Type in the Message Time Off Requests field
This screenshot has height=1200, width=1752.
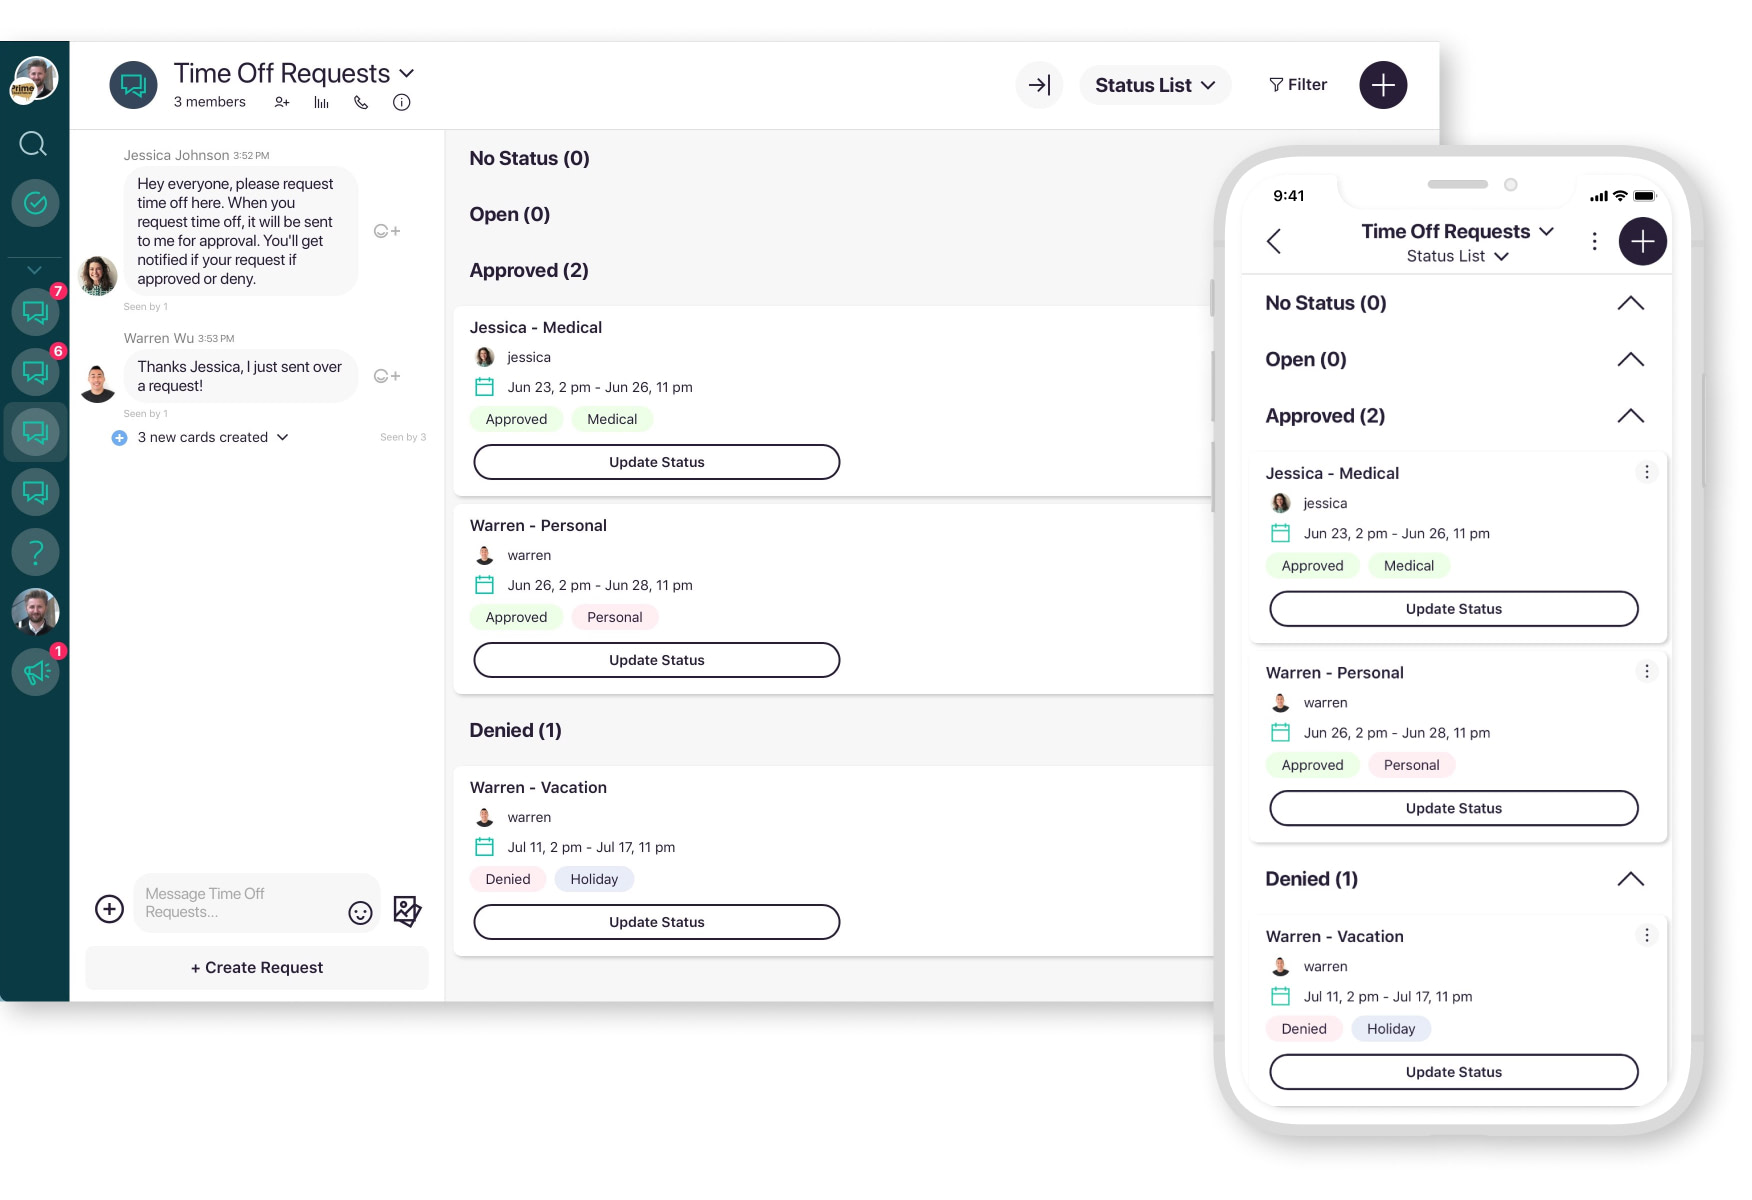tap(240, 903)
